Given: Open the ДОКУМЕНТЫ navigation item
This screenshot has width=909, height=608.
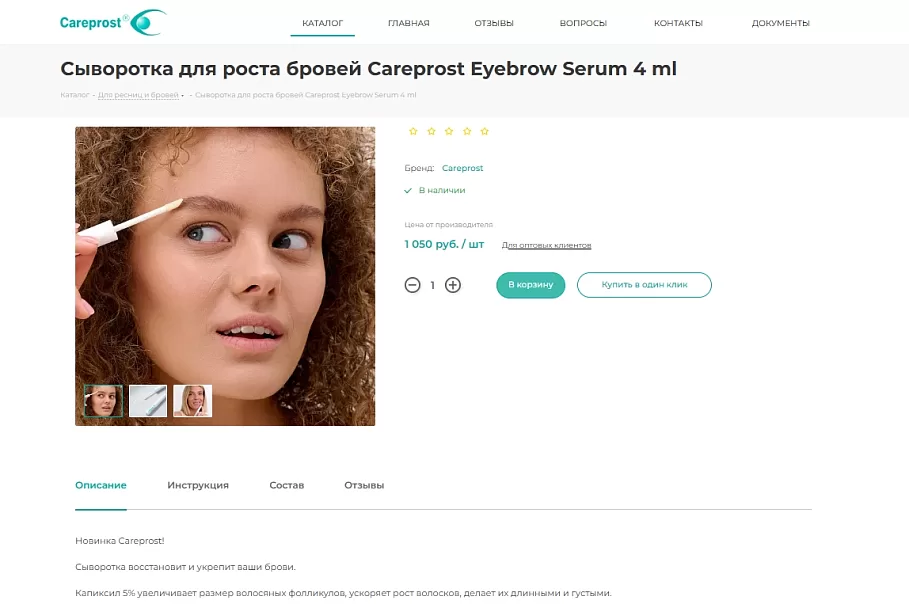Looking at the screenshot, I should click(x=780, y=23).
